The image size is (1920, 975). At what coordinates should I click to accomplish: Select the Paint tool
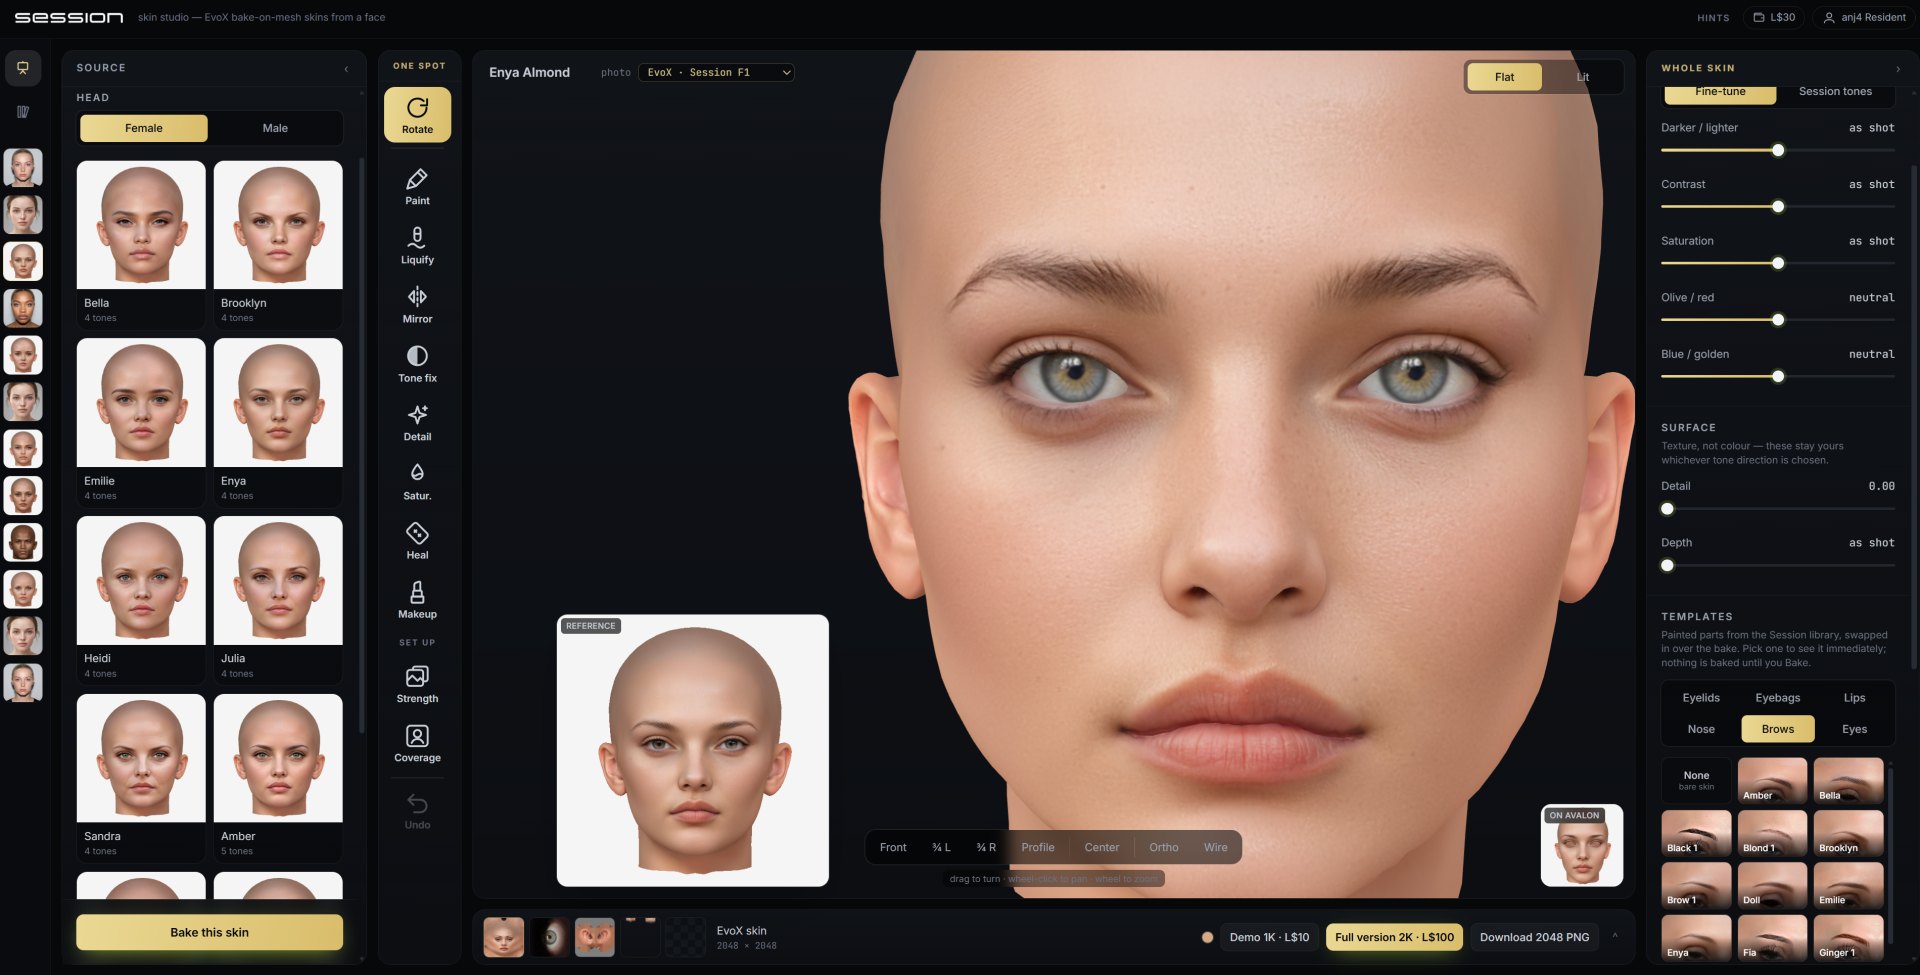[x=417, y=187]
